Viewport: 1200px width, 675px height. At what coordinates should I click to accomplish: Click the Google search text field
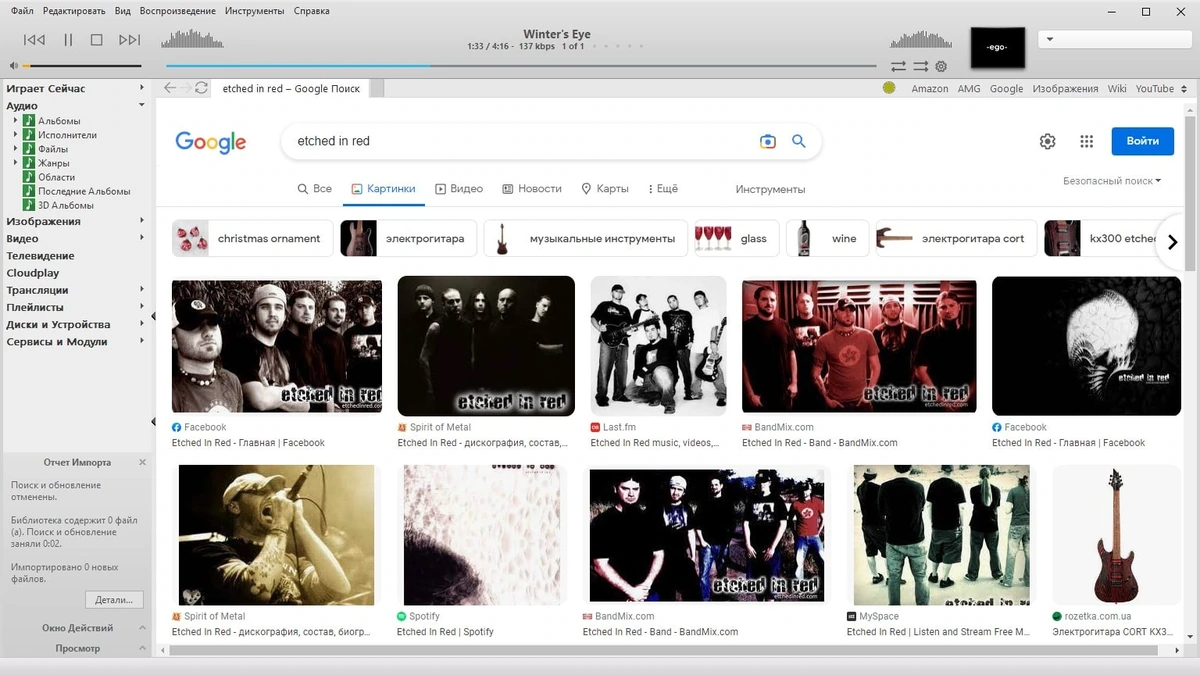coord(520,141)
